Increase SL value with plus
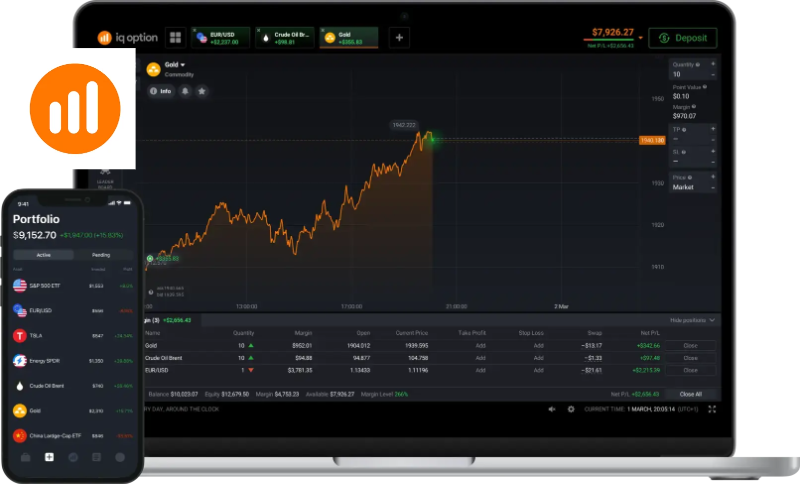This screenshot has height=484, width=800. [713, 151]
